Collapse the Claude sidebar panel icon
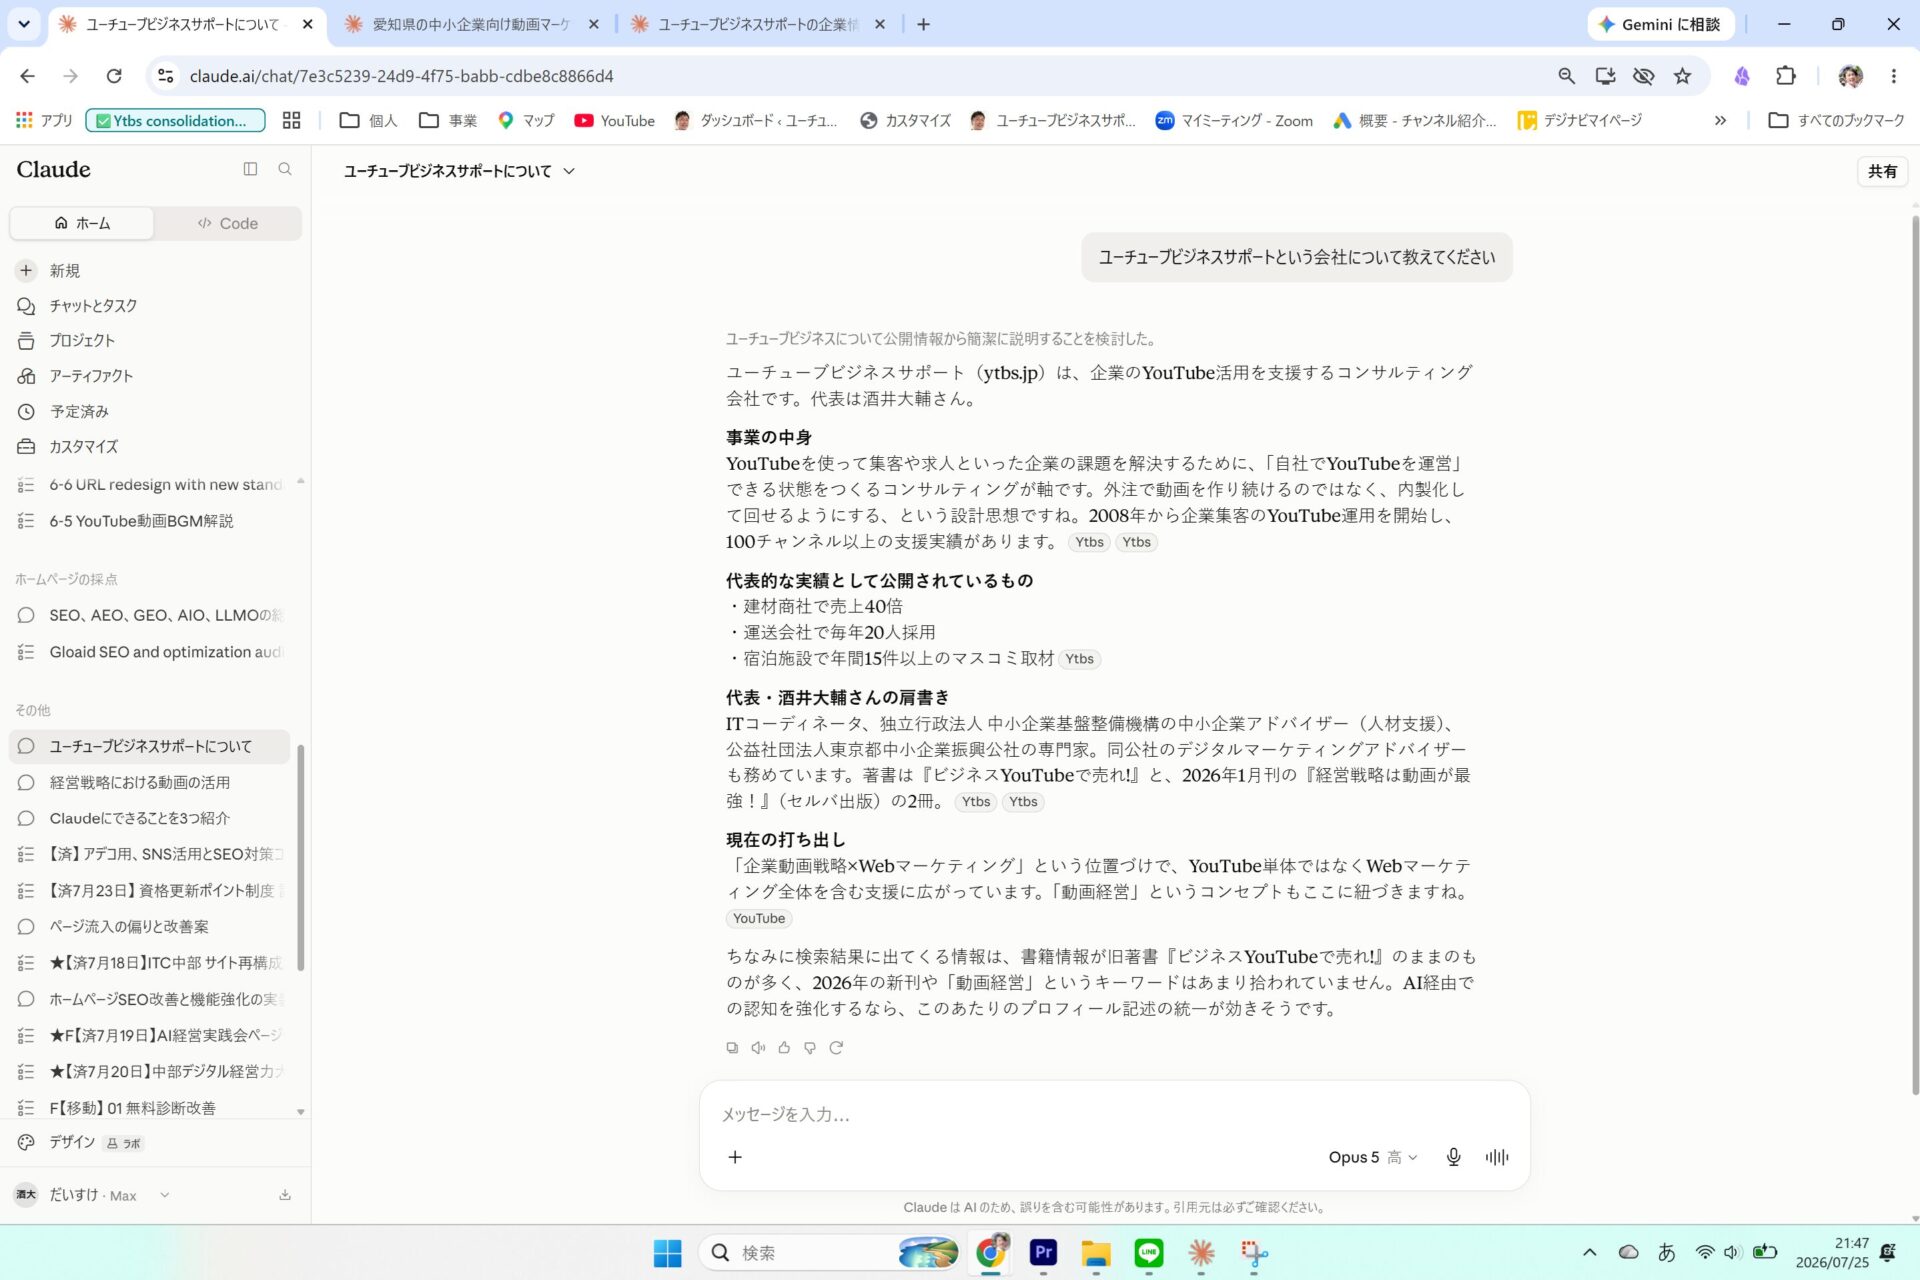 (x=250, y=170)
